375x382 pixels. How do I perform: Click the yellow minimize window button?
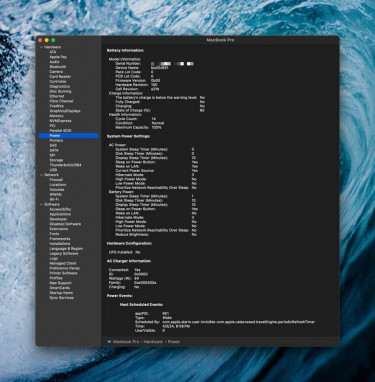47,40
